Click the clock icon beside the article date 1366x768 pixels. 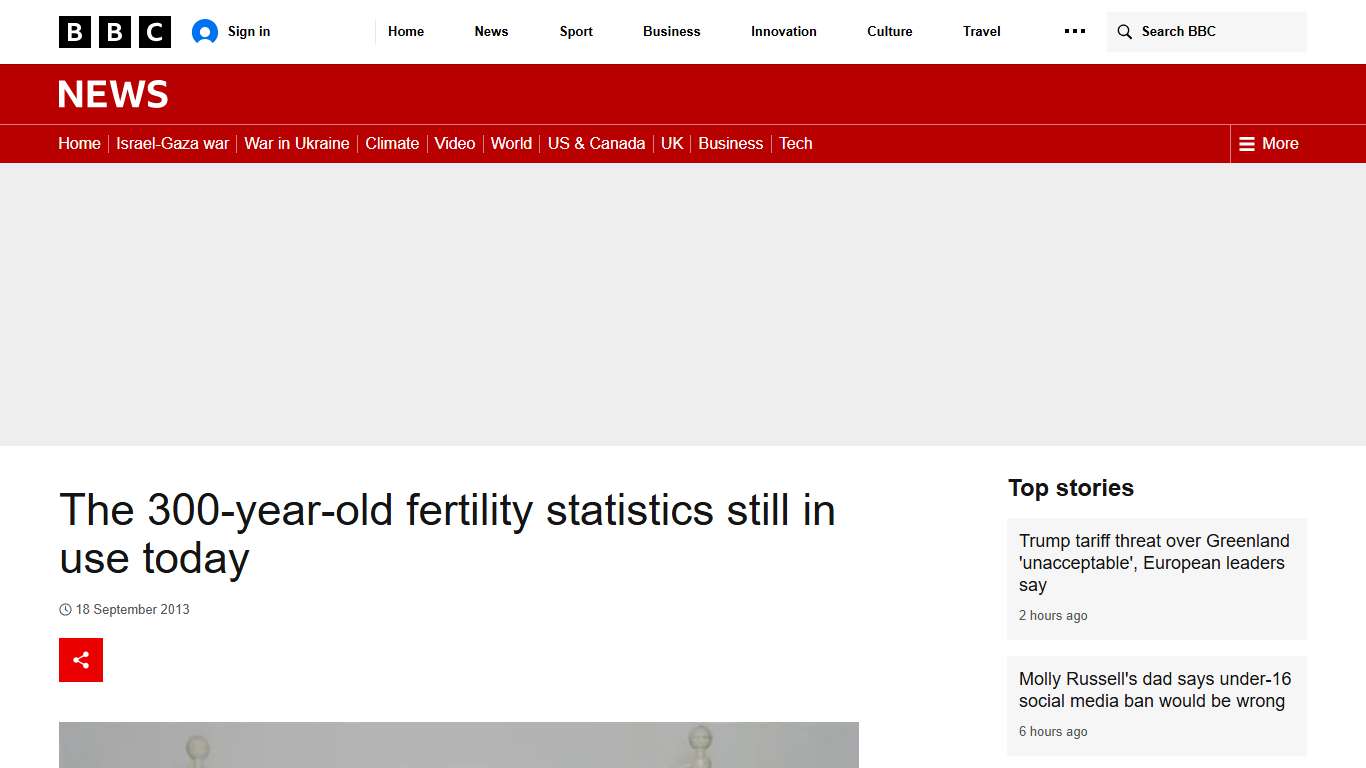coord(65,609)
